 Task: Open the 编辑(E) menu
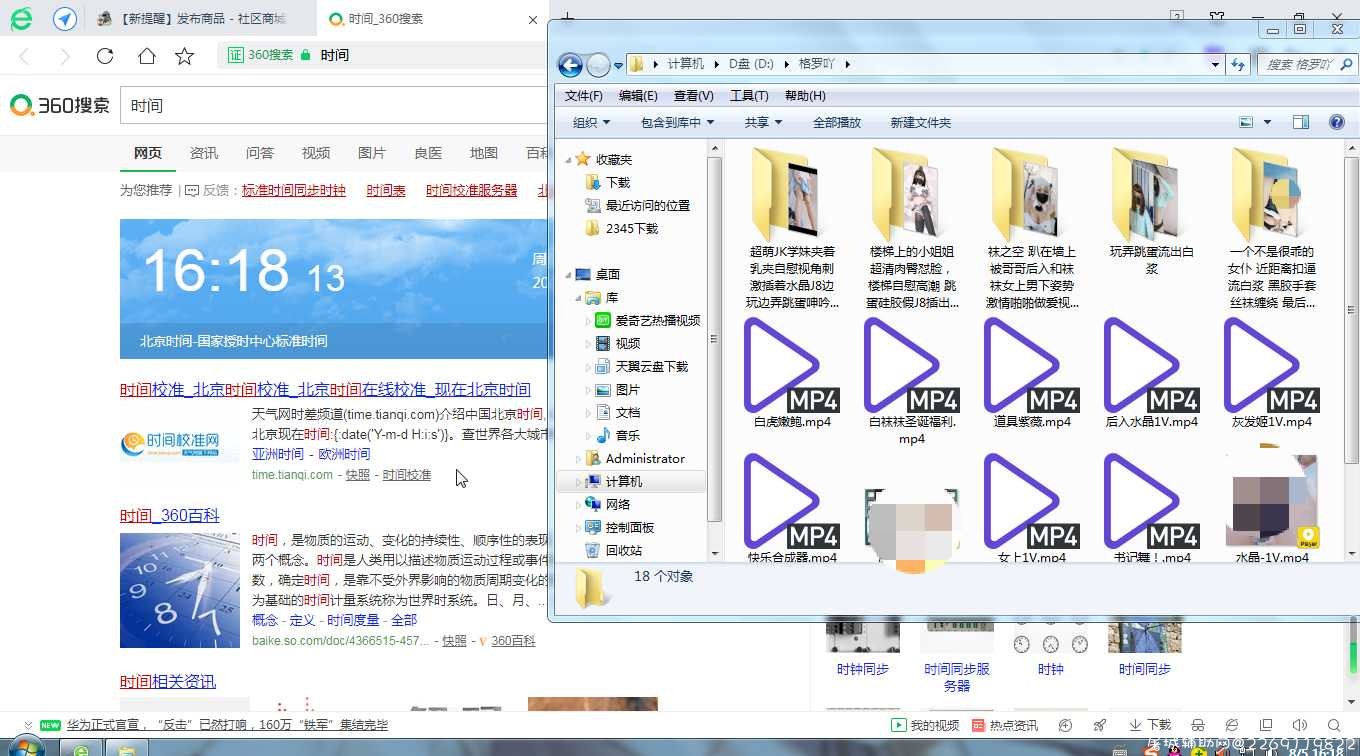tap(638, 96)
